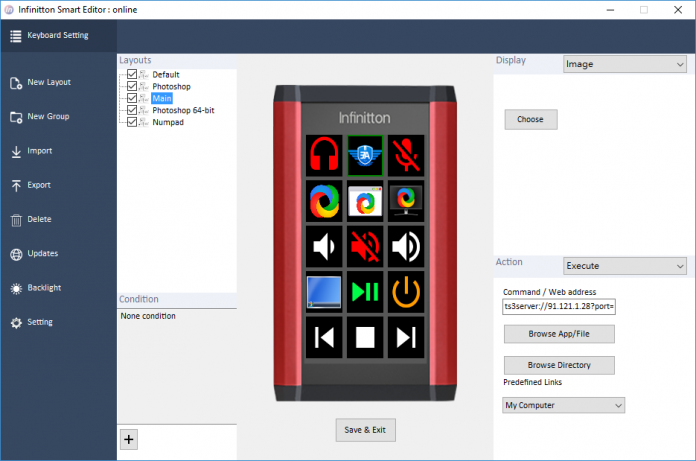The height and width of the screenshot is (461, 696).
Task: Click the Command / Web address field
Action: (559, 305)
